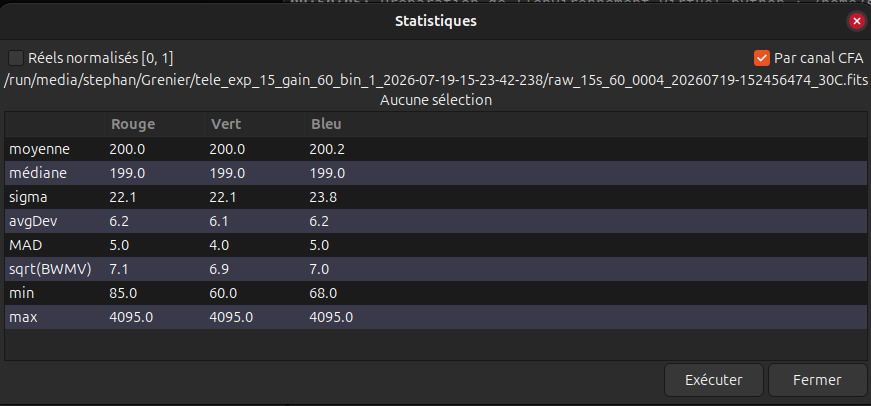Close the Statistiques dialog with red X
Viewport: 871px width, 406px height.
click(856, 21)
